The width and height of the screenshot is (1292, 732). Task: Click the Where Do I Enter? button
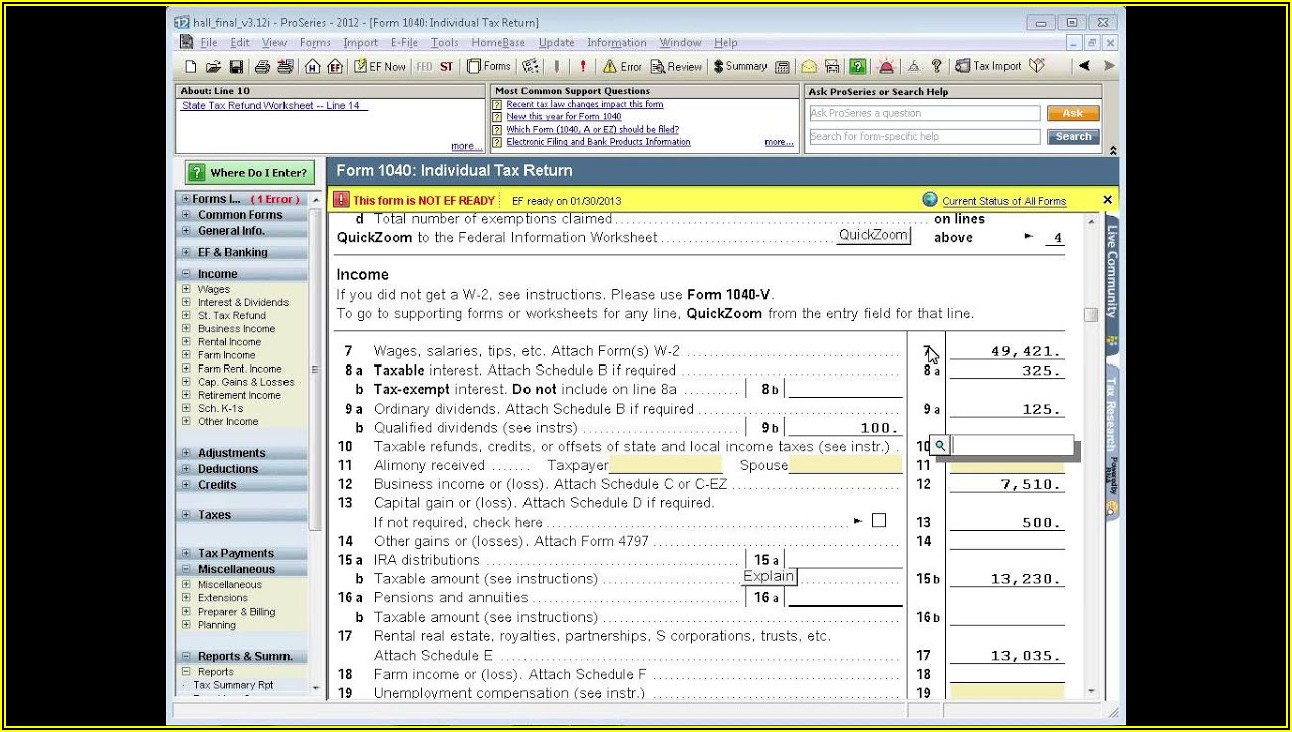248,173
